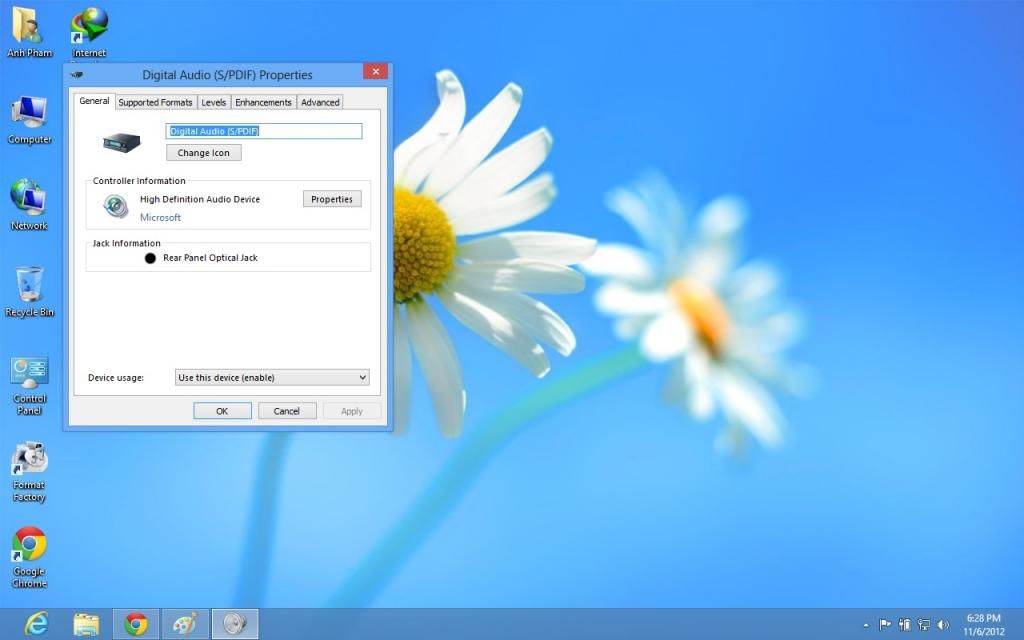Screen dimensions: 1024x640
Task: Click the device name text field
Action: (x=263, y=131)
